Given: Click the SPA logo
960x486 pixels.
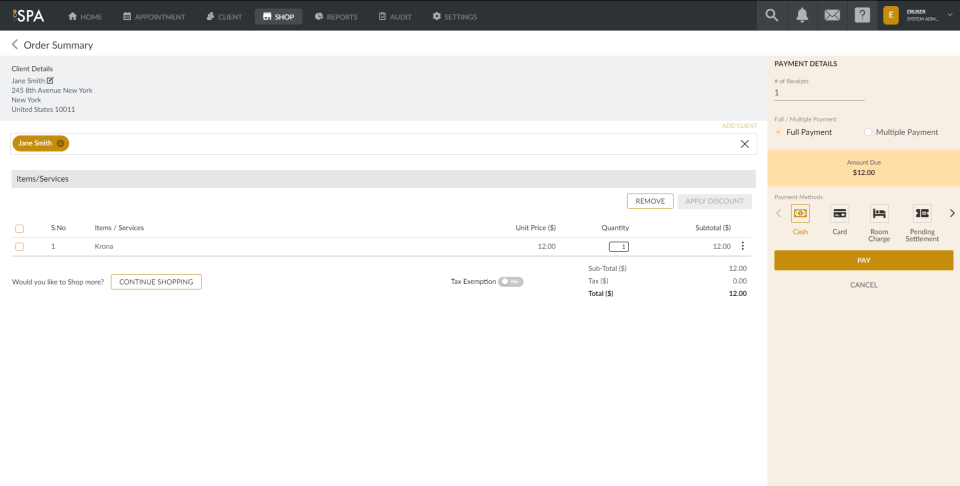Looking at the screenshot, I should pyautogui.click(x=28, y=15).
